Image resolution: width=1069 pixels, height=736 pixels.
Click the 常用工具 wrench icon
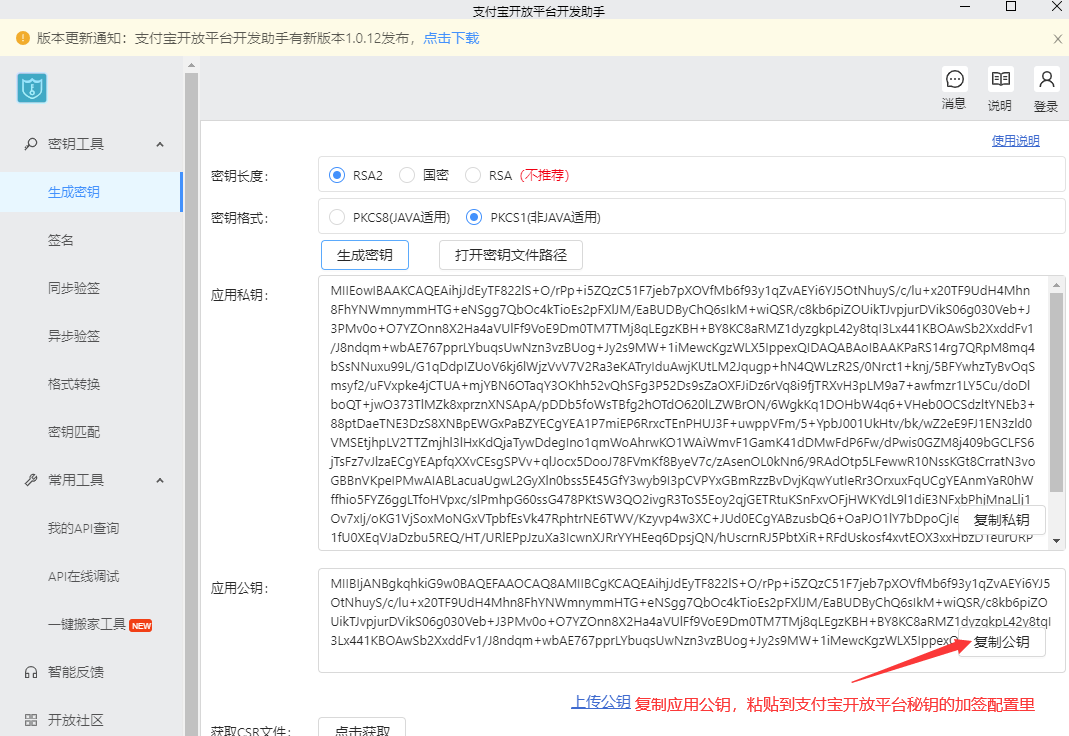31,480
